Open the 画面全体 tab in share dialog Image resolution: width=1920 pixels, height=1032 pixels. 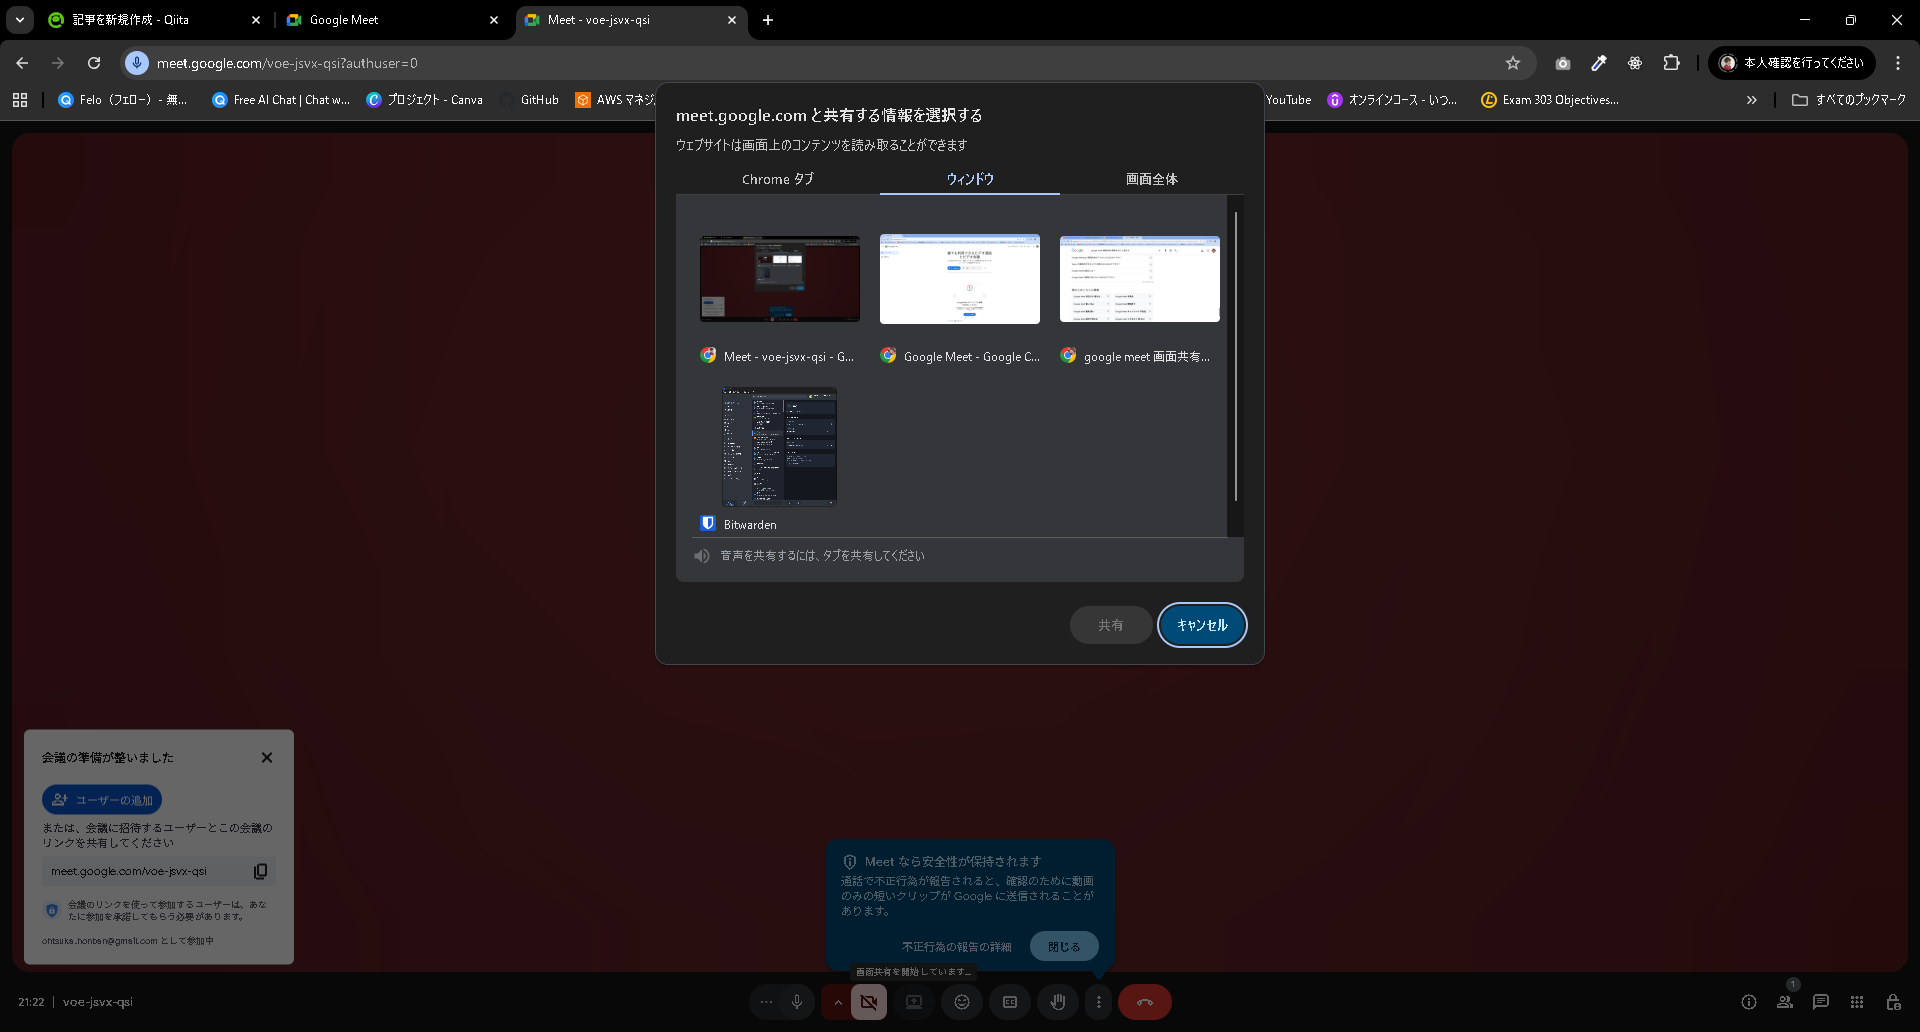pyautogui.click(x=1152, y=179)
